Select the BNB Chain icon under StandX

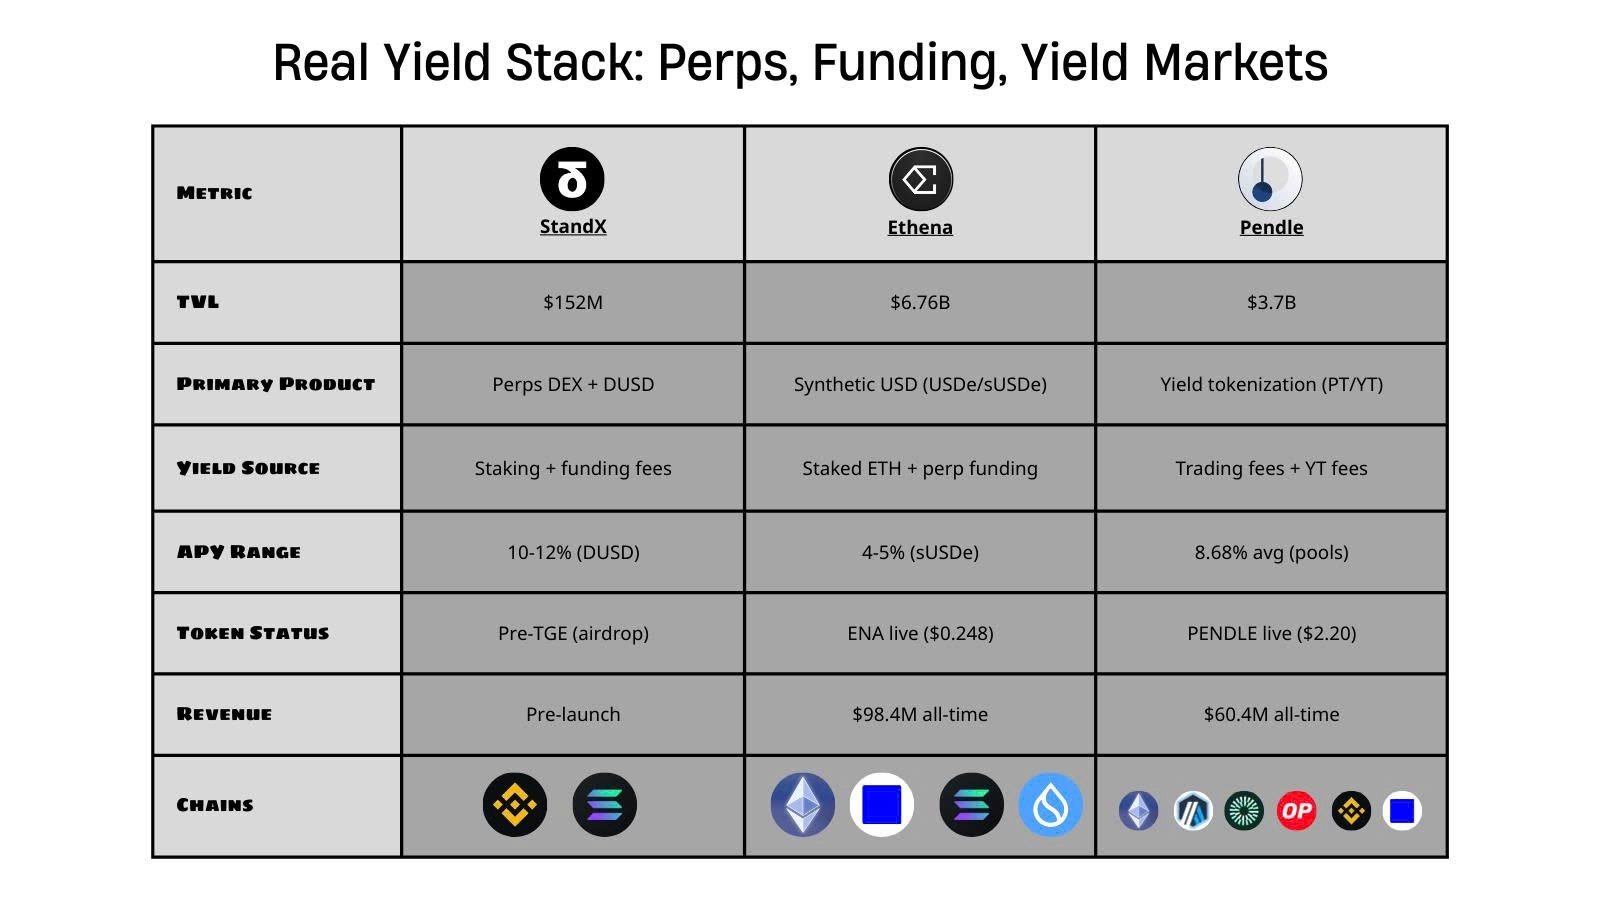pyautogui.click(x=515, y=805)
